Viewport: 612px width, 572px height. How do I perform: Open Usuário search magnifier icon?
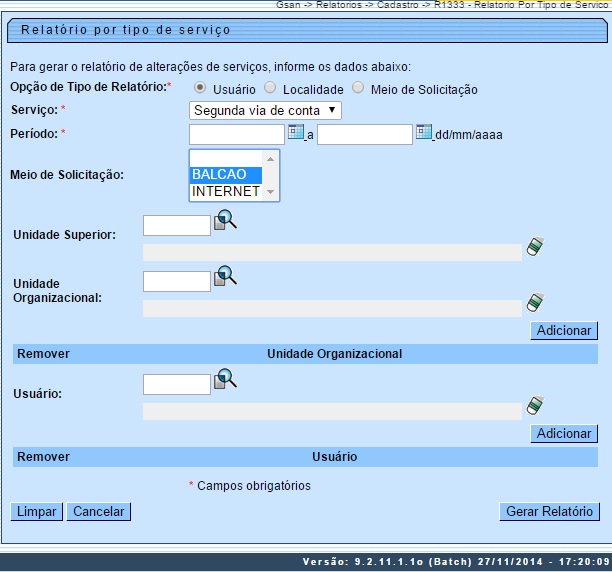click(x=225, y=379)
